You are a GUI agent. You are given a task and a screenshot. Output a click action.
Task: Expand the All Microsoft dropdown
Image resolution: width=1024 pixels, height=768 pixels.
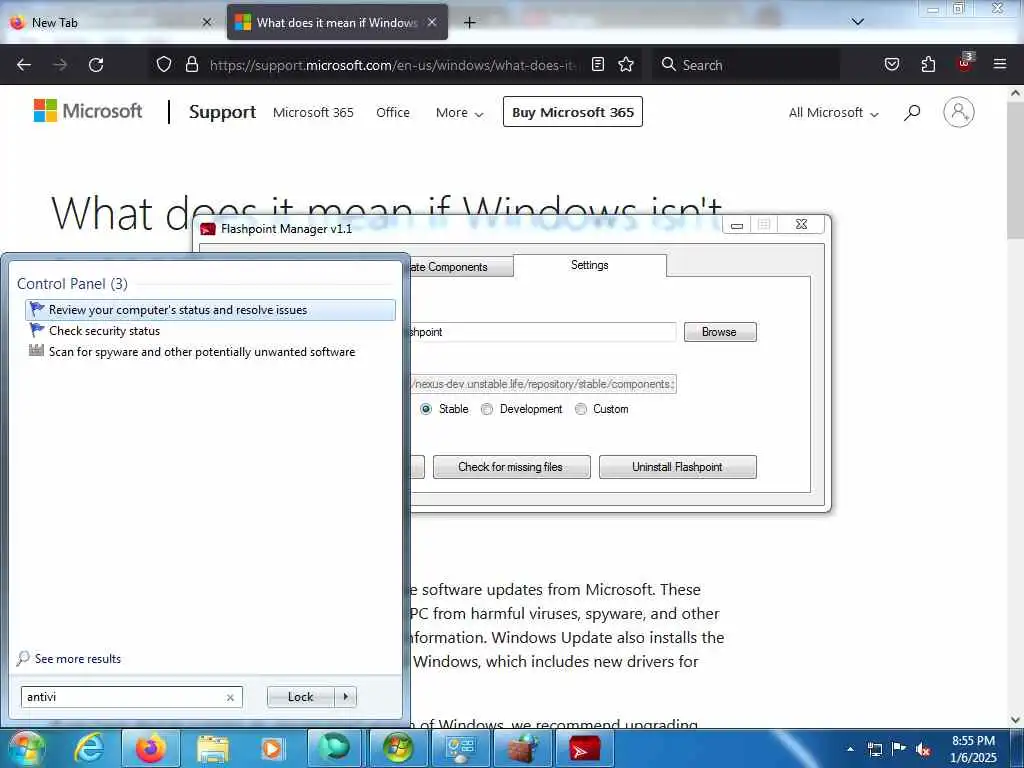tap(833, 112)
